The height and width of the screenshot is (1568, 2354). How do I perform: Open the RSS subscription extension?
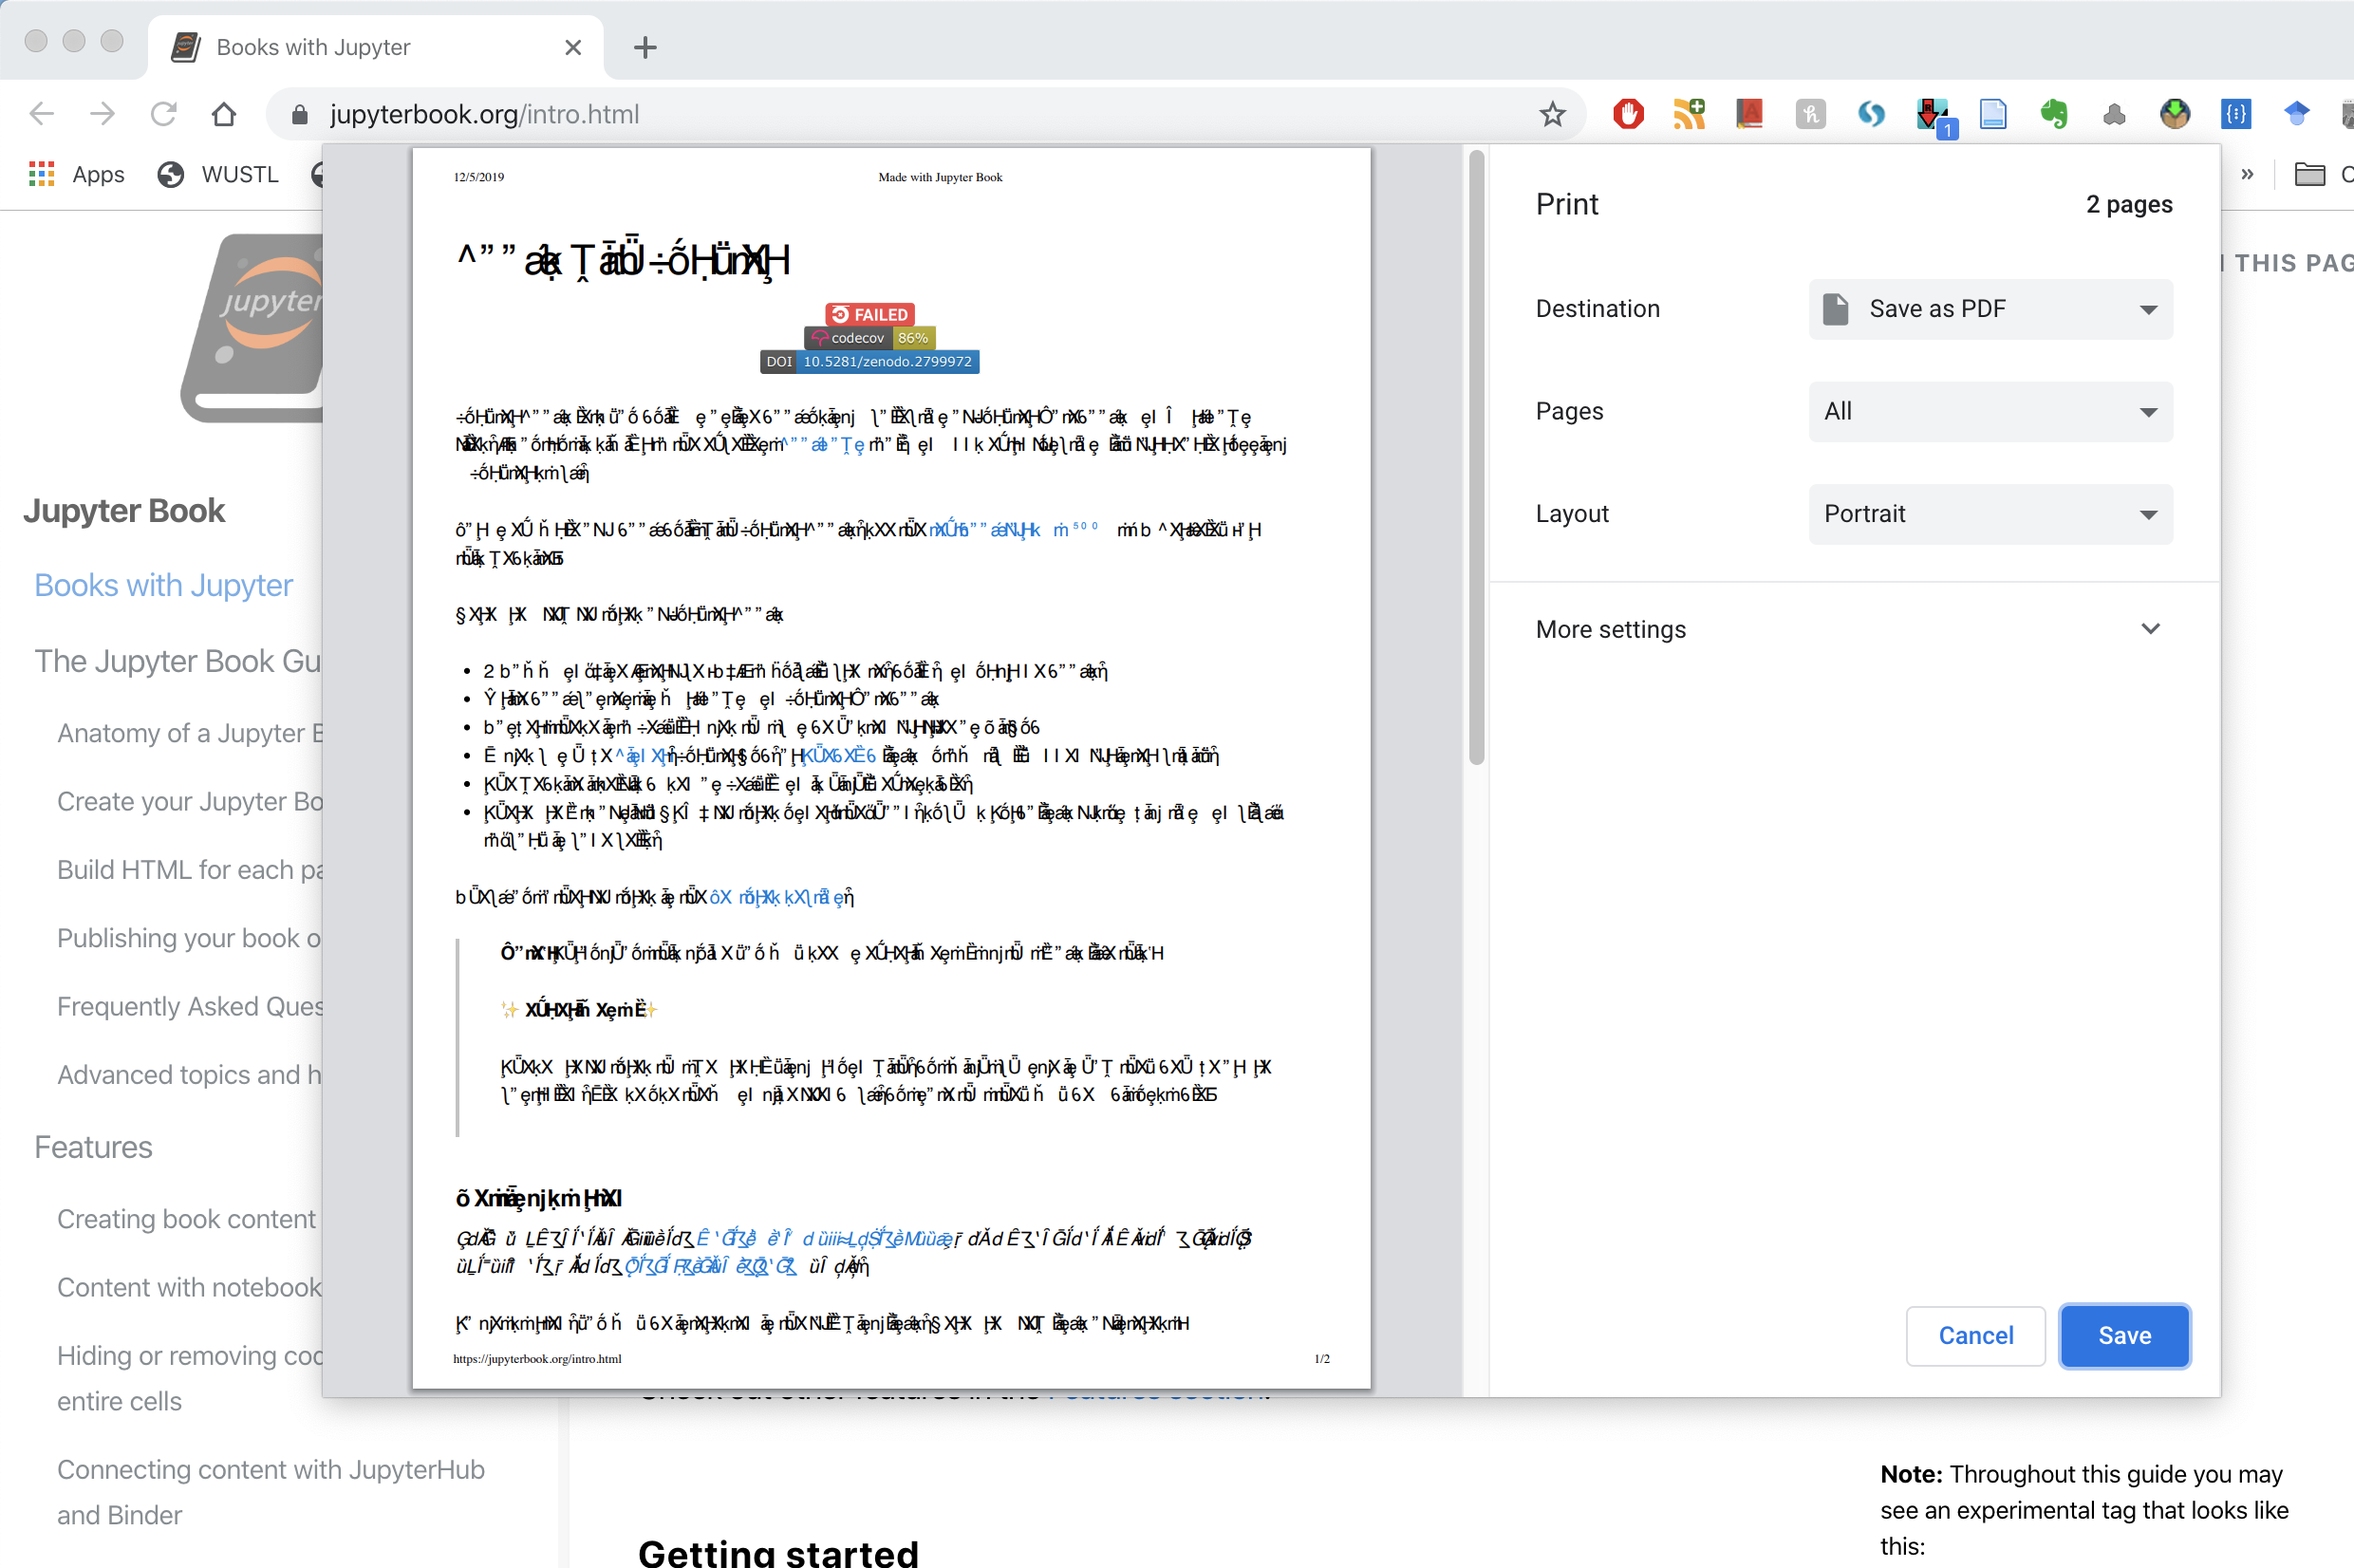[x=1688, y=113]
